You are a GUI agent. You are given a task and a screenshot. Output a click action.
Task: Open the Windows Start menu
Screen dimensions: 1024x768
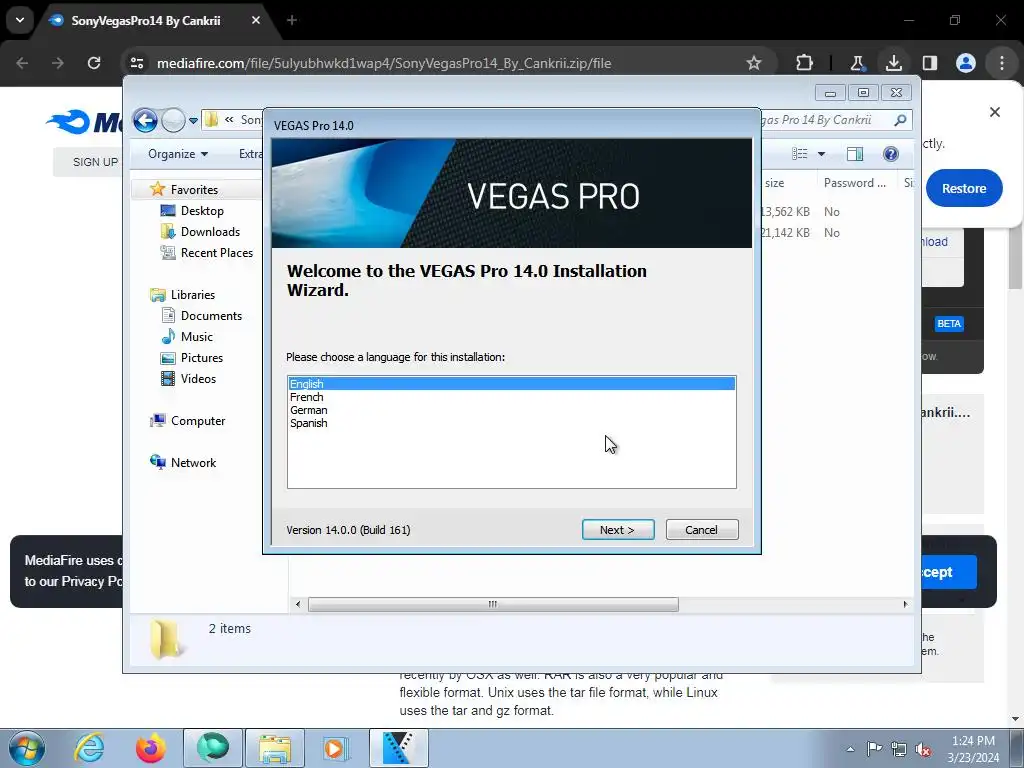click(27, 748)
